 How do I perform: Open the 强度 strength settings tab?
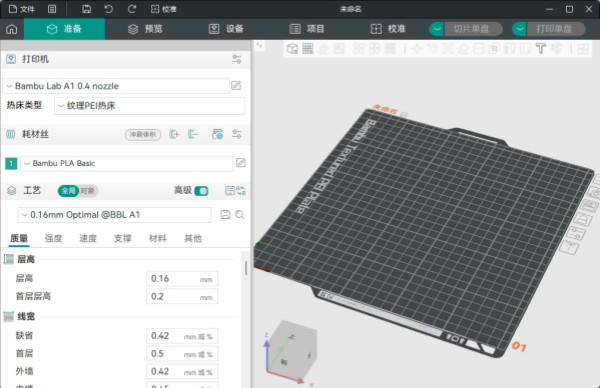coord(54,238)
